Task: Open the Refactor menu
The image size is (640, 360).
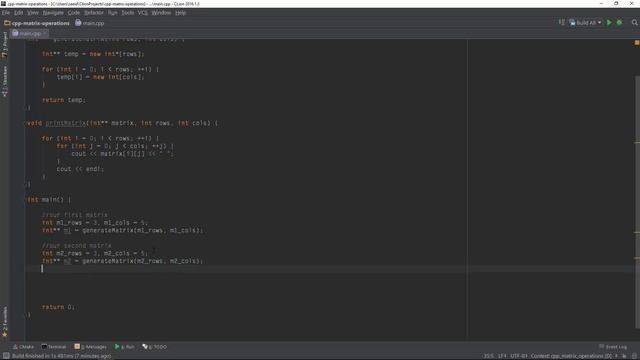Action: [x=94, y=13]
